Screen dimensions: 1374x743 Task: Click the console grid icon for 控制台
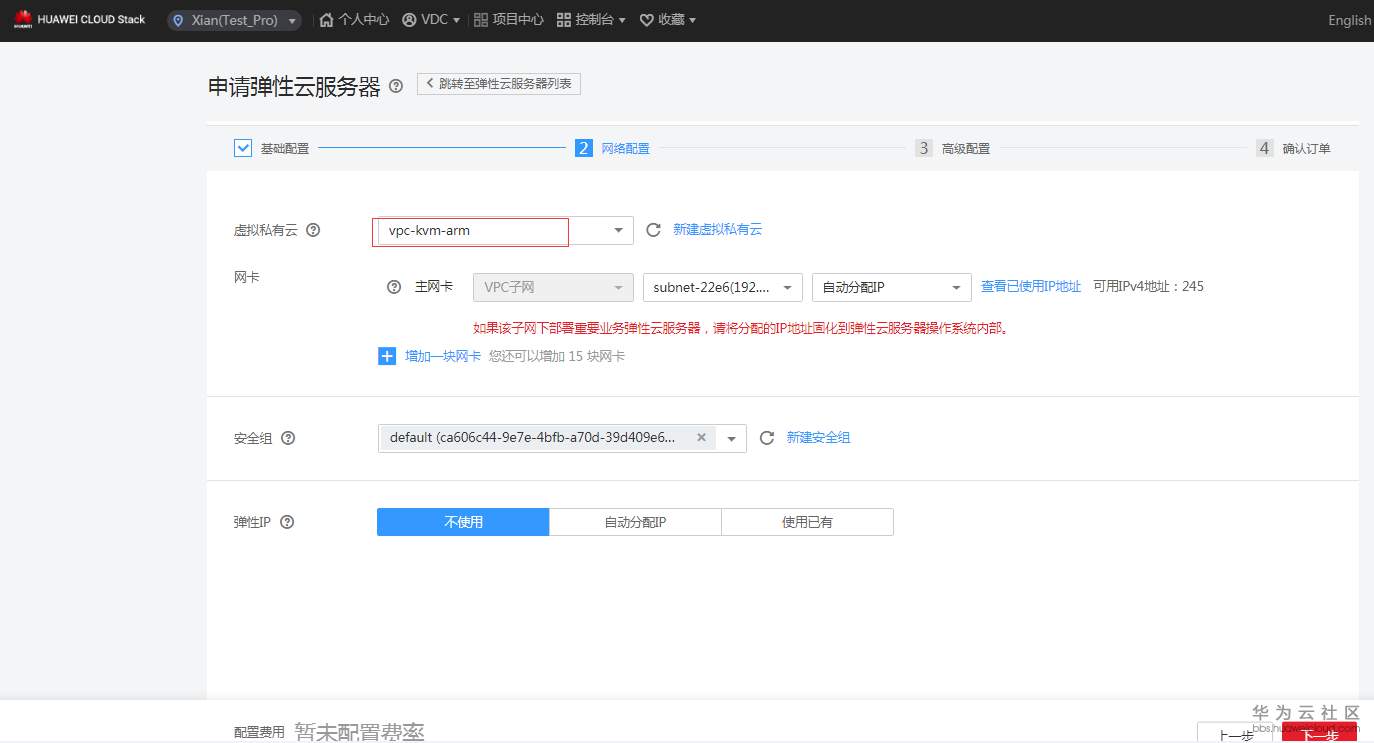pyautogui.click(x=564, y=20)
